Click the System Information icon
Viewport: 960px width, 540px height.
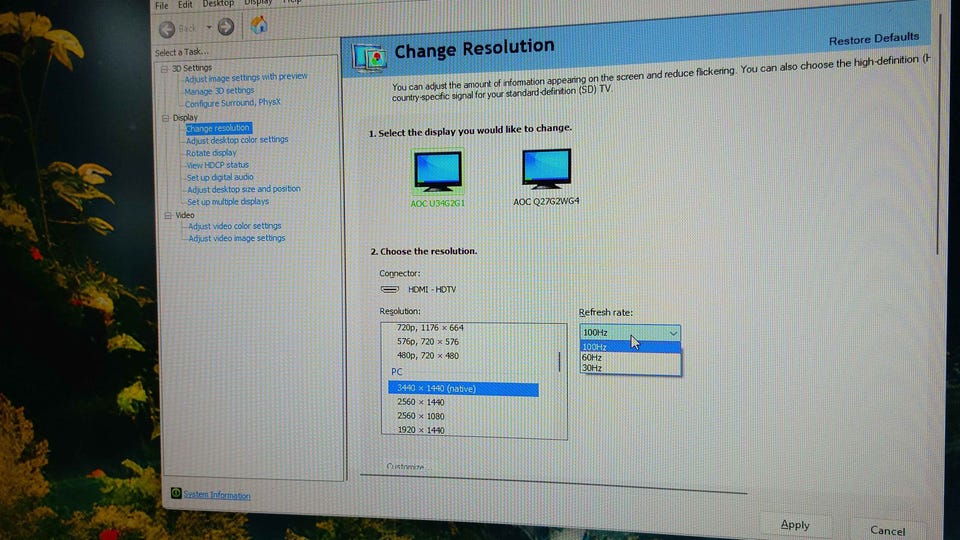176,493
